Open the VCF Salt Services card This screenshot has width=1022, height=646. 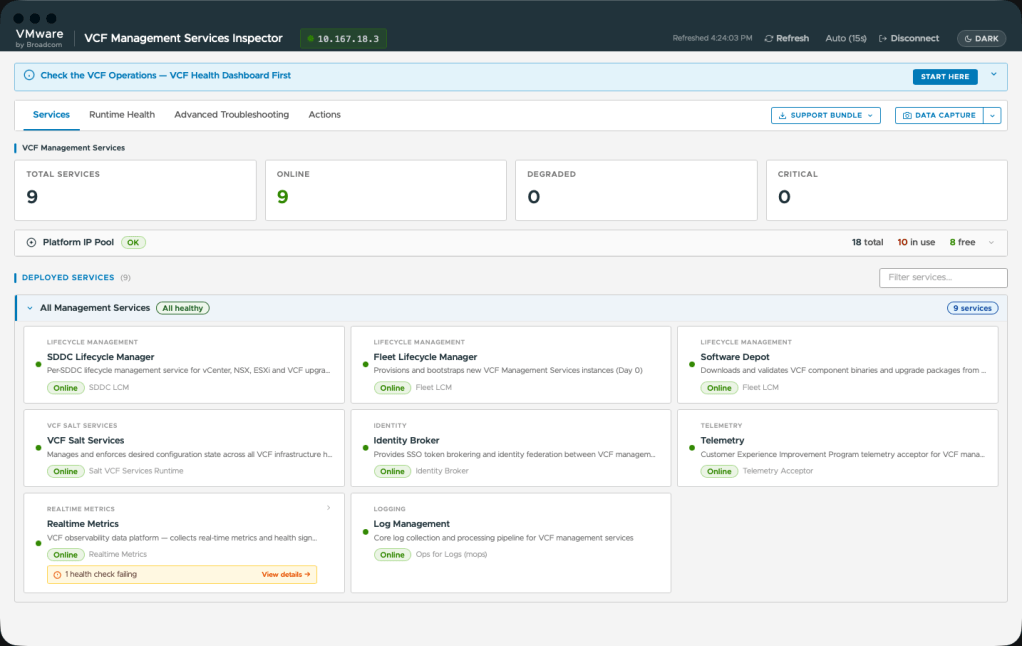click(184, 448)
